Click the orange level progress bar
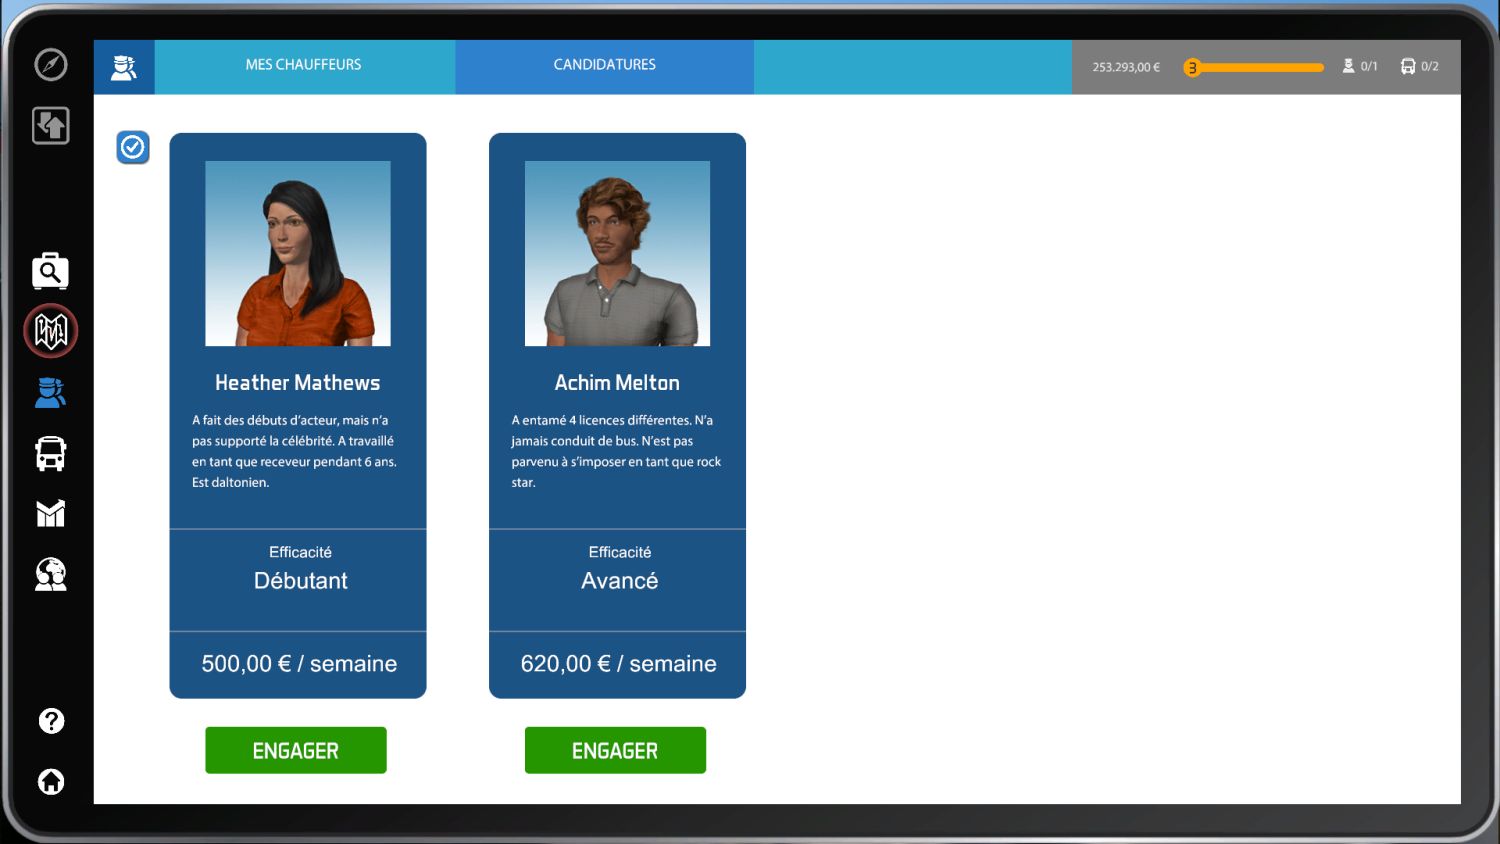The width and height of the screenshot is (1500, 844). pos(1254,68)
